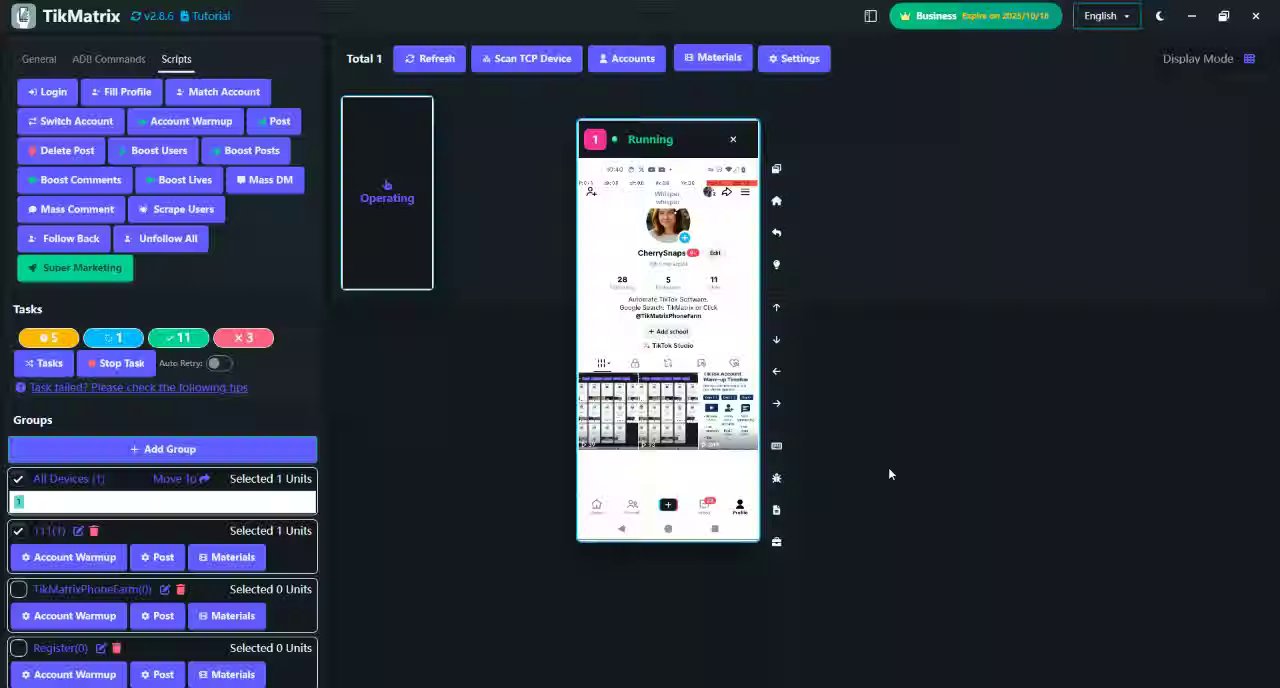Click the device recent apps icon
The width and height of the screenshot is (1280, 688).
tap(776, 169)
